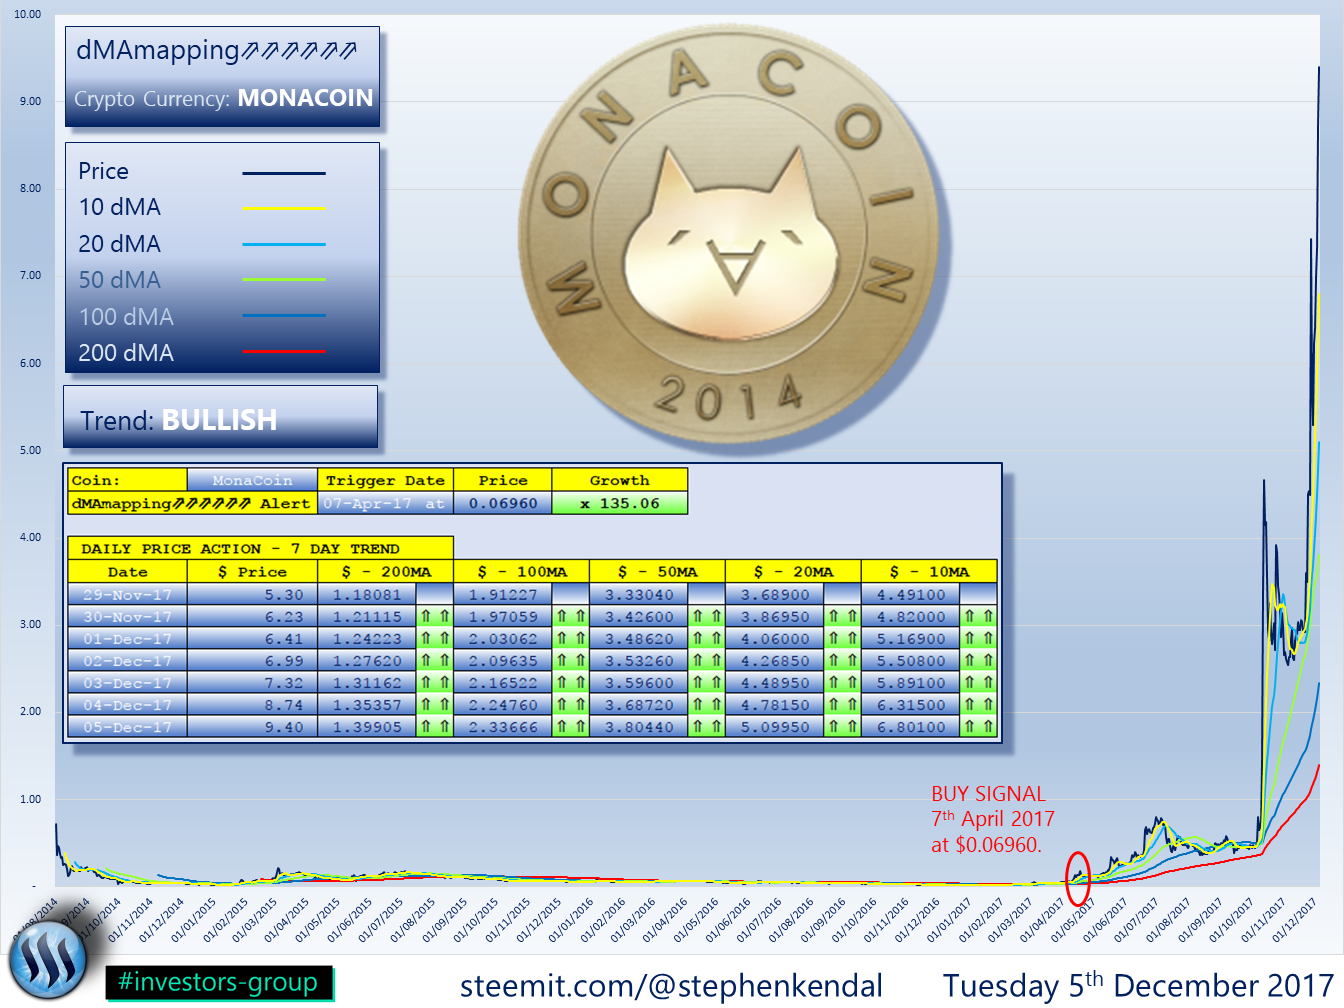Click the green up arrows beside 3.42600
Image resolution: width=1344 pixels, height=1008 pixels.
[x=706, y=617]
